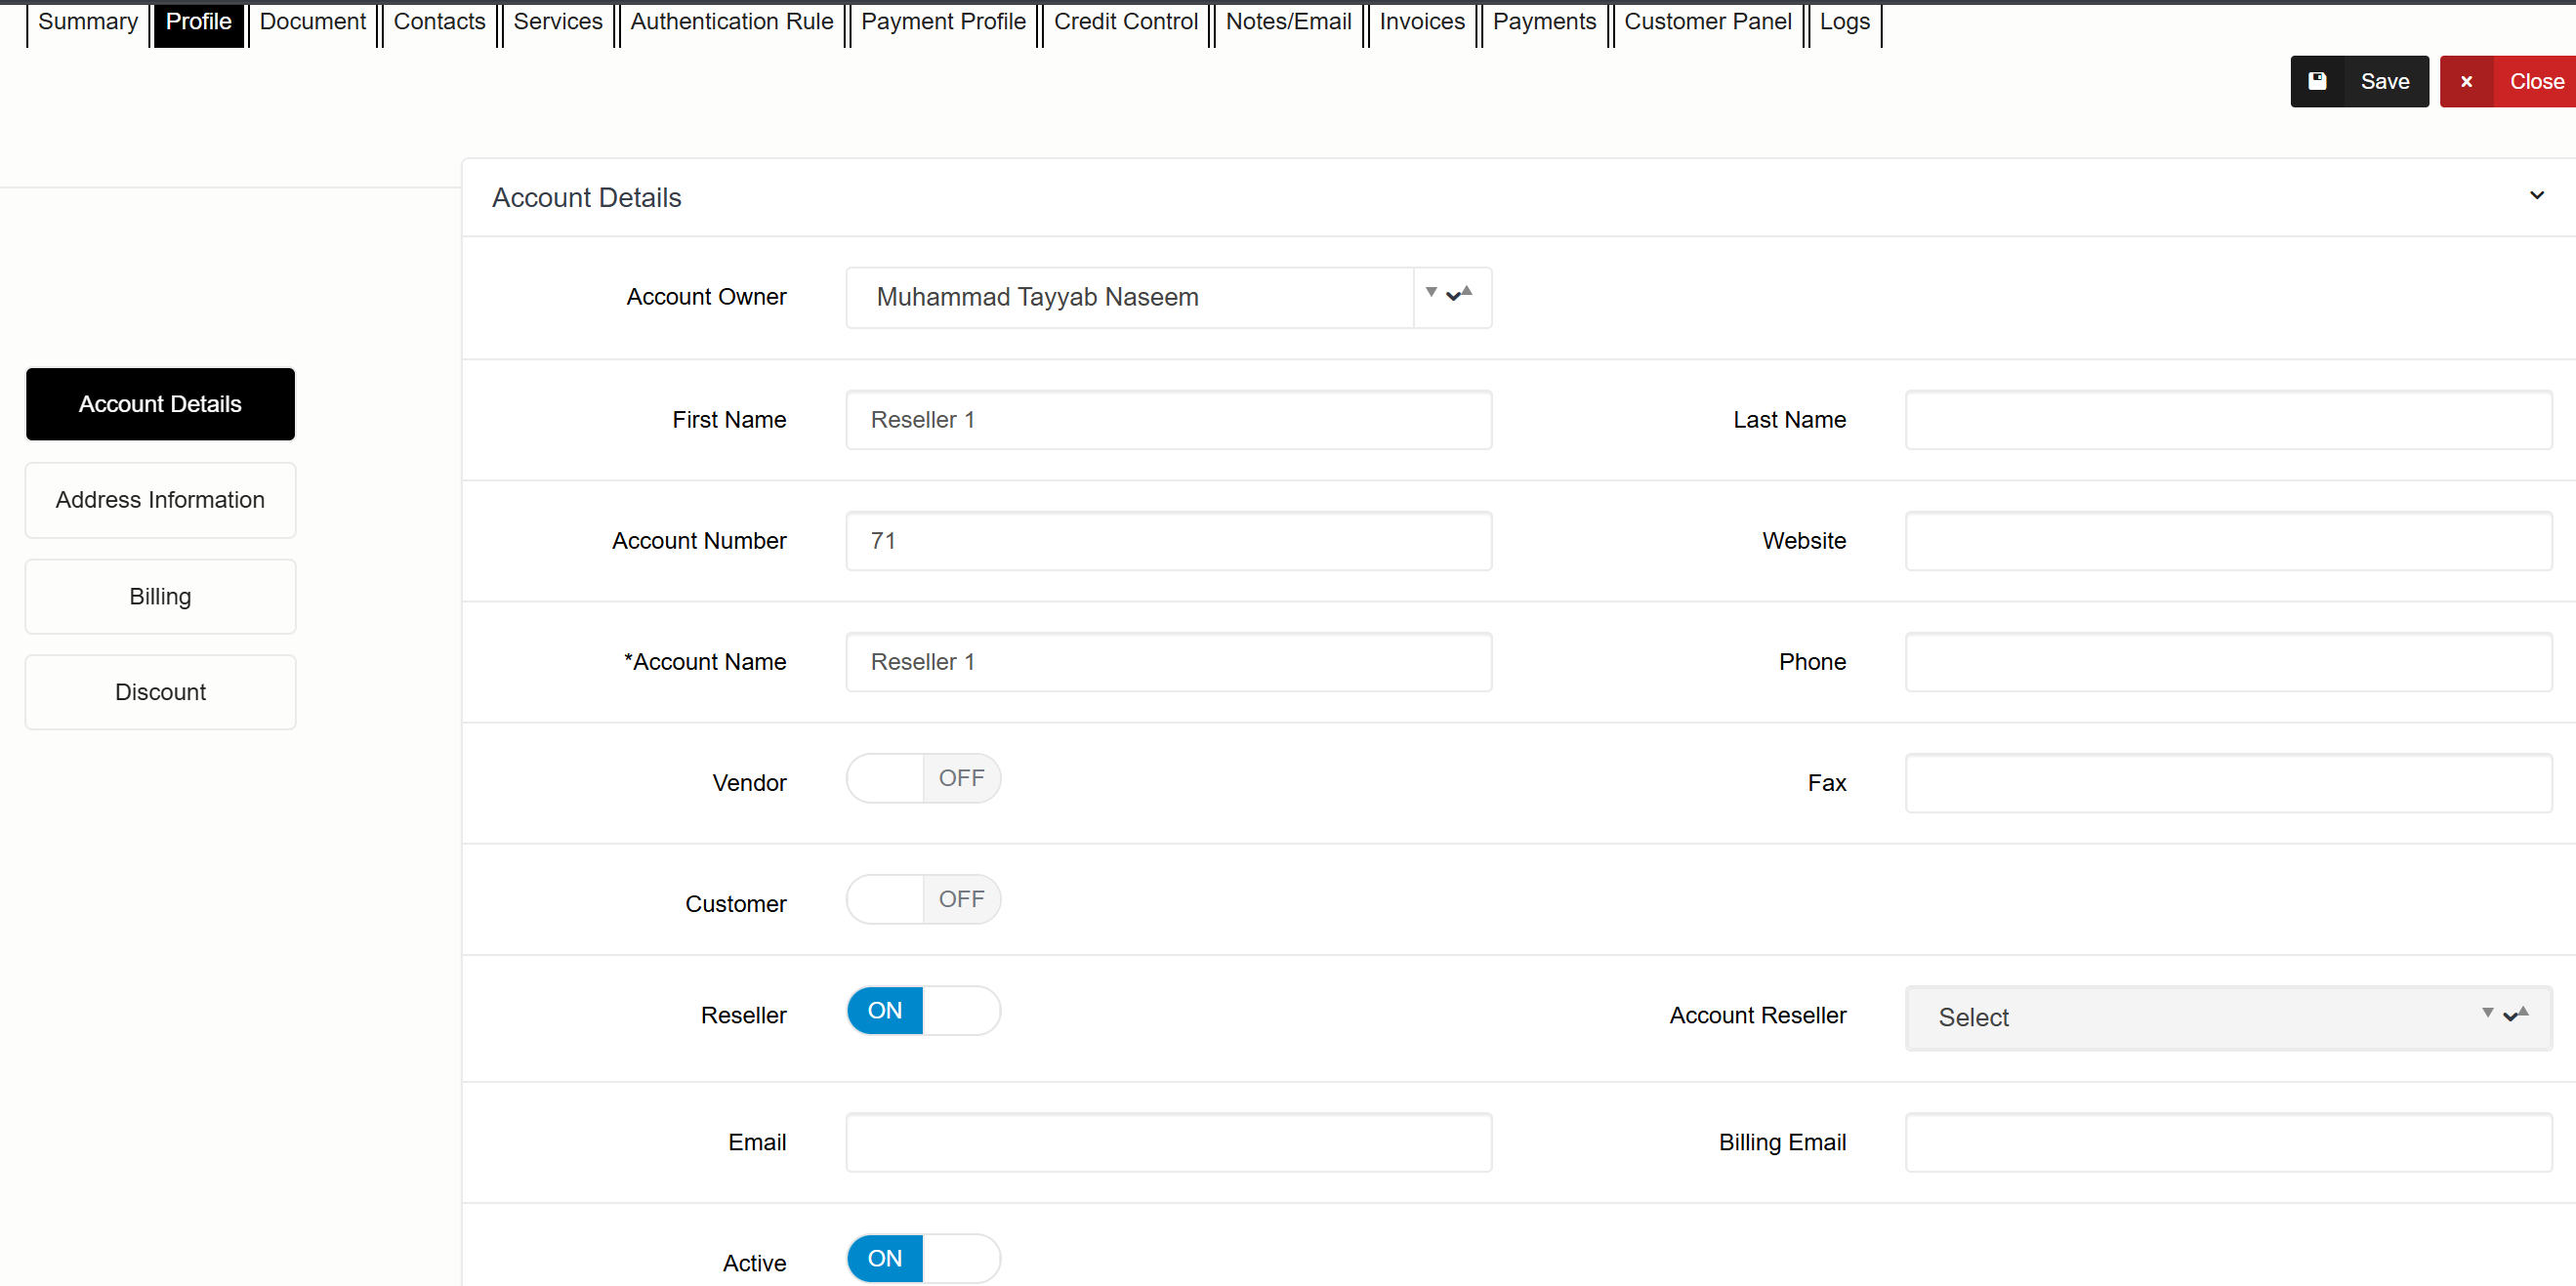Open the Account Owner dropdown arrow

(x=1451, y=296)
